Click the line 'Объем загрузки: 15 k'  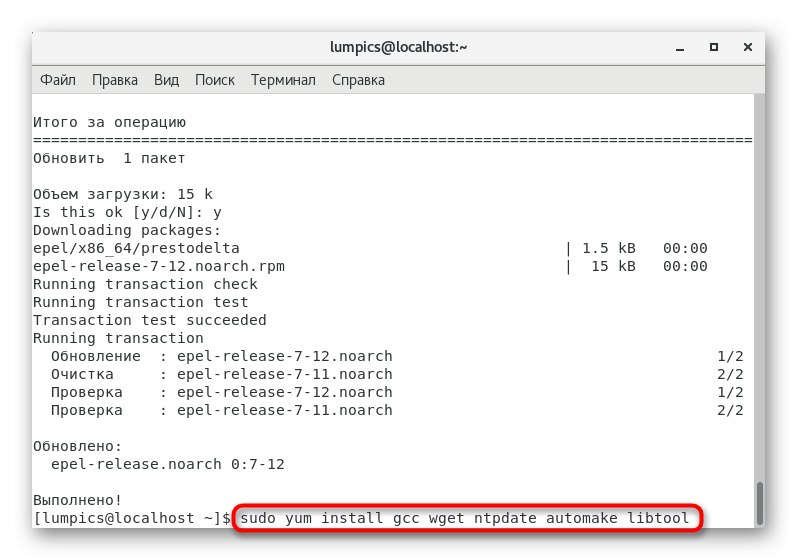click(122, 194)
